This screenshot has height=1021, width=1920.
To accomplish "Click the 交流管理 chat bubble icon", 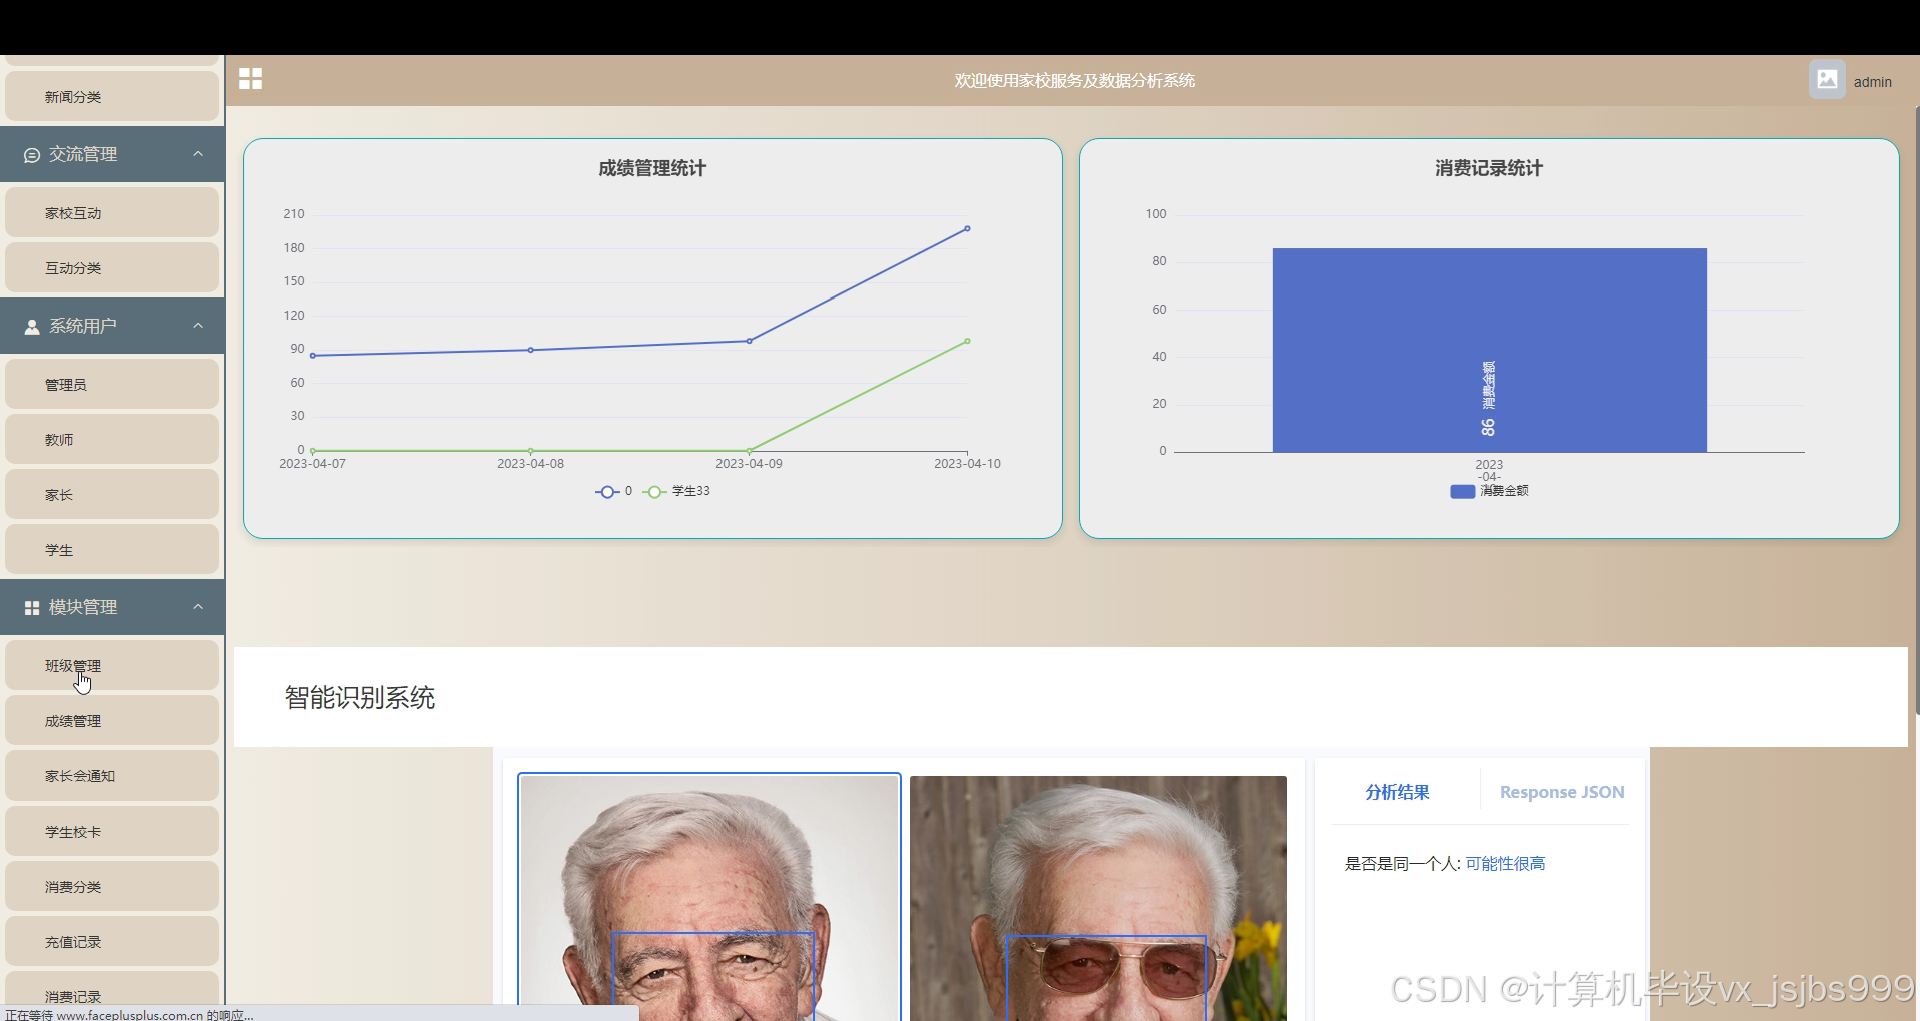I will (x=32, y=155).
